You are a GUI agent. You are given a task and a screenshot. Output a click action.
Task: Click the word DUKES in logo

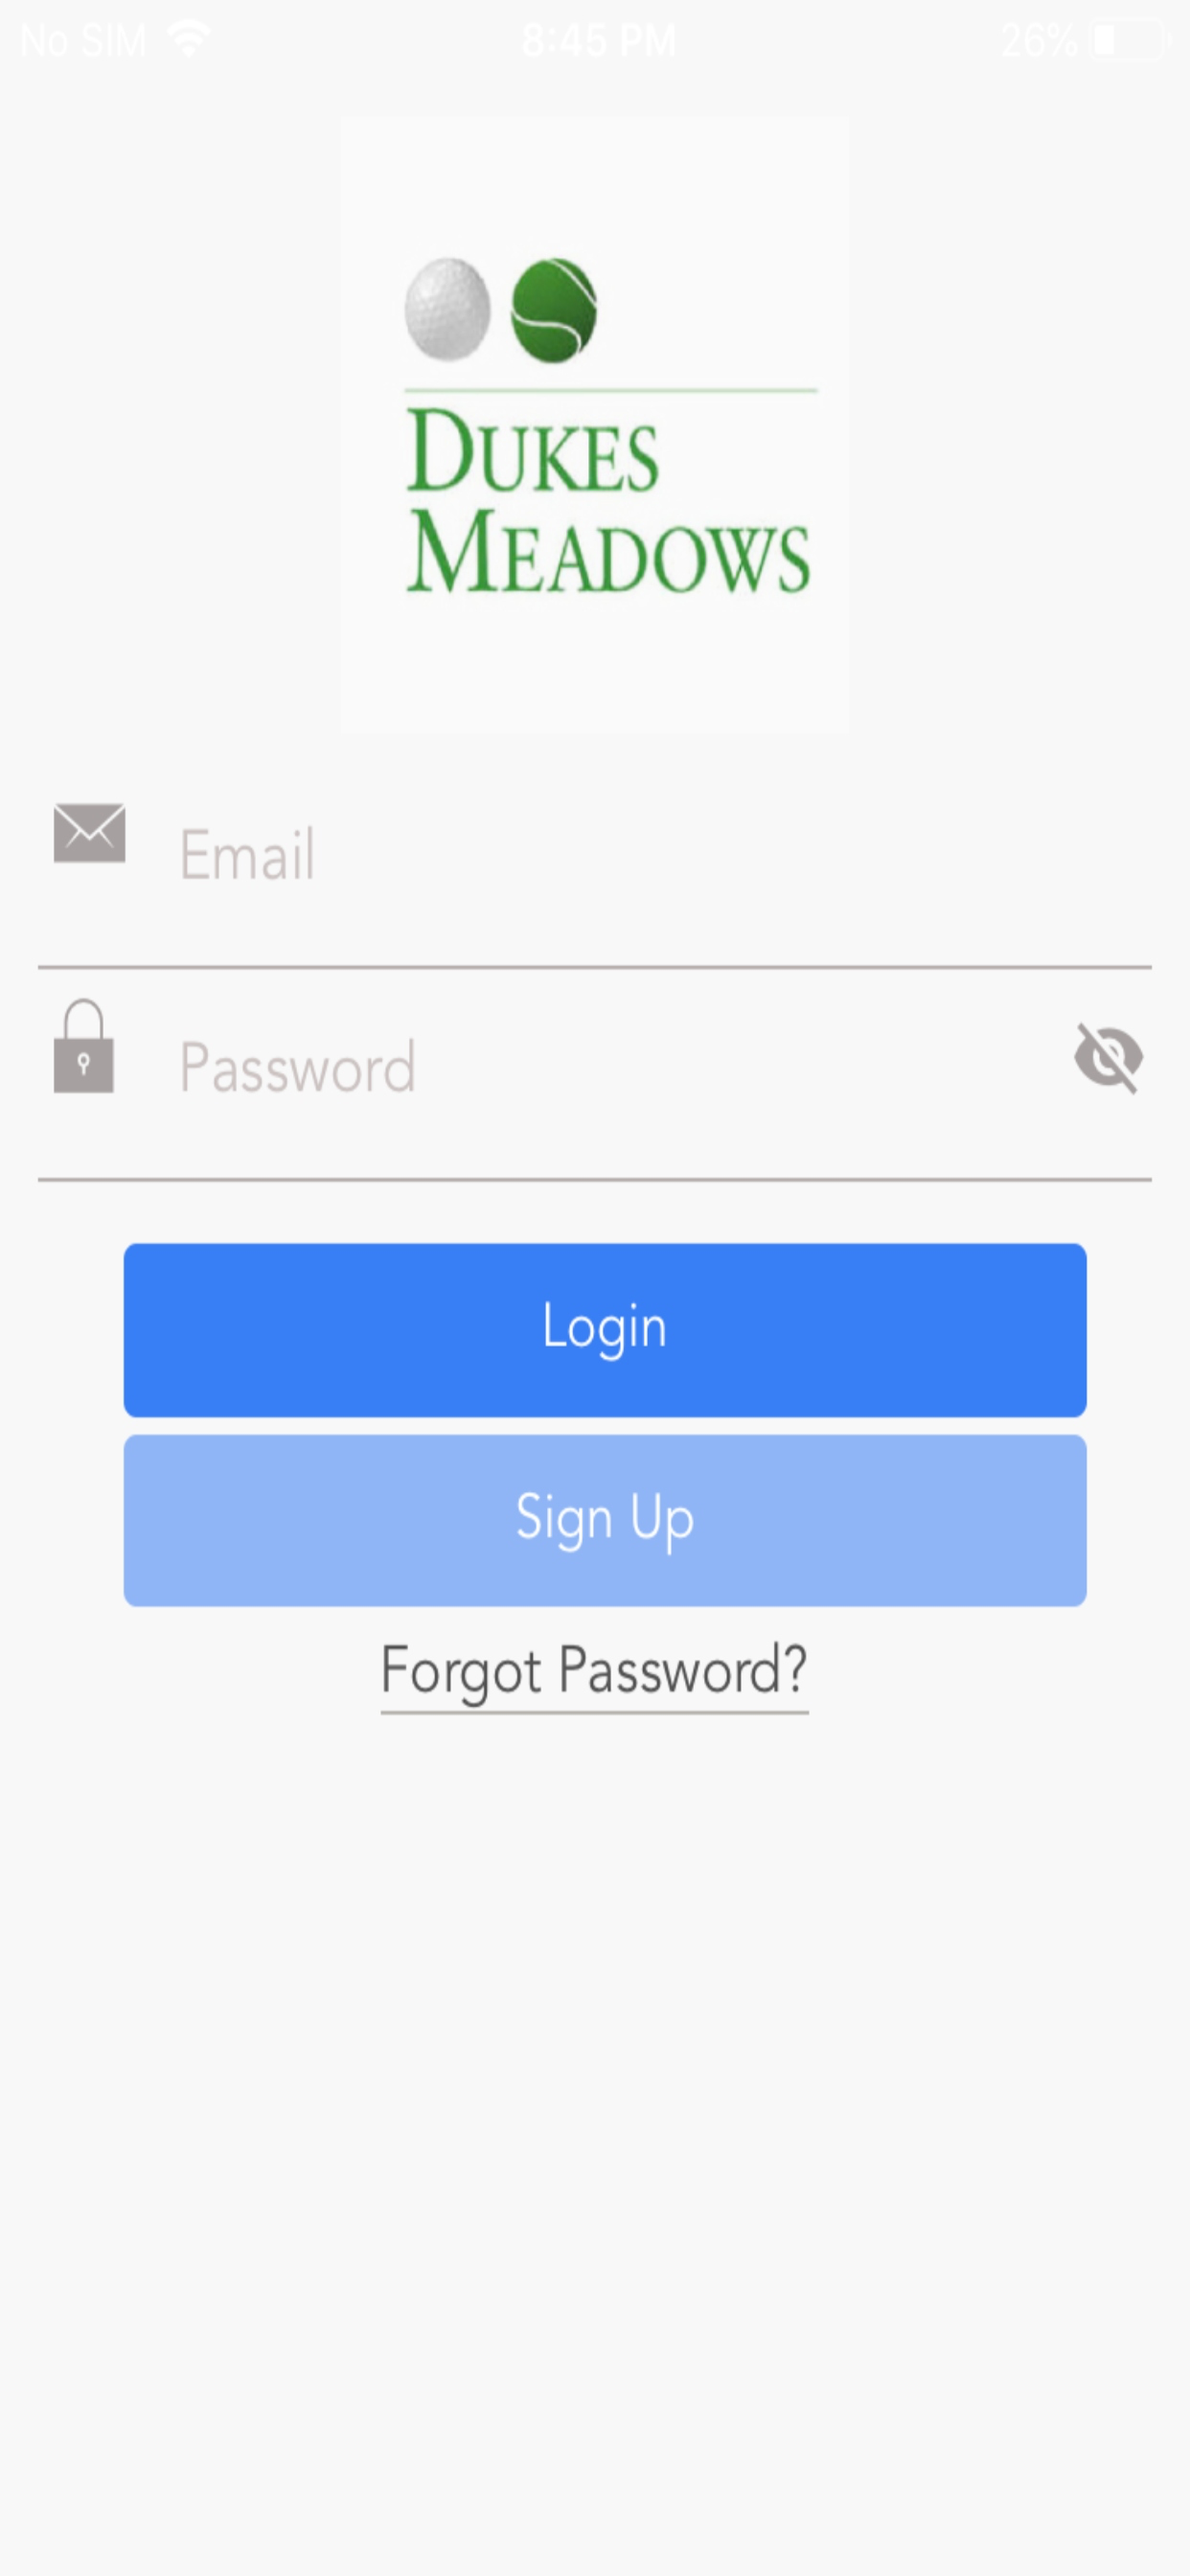(532, 451)
